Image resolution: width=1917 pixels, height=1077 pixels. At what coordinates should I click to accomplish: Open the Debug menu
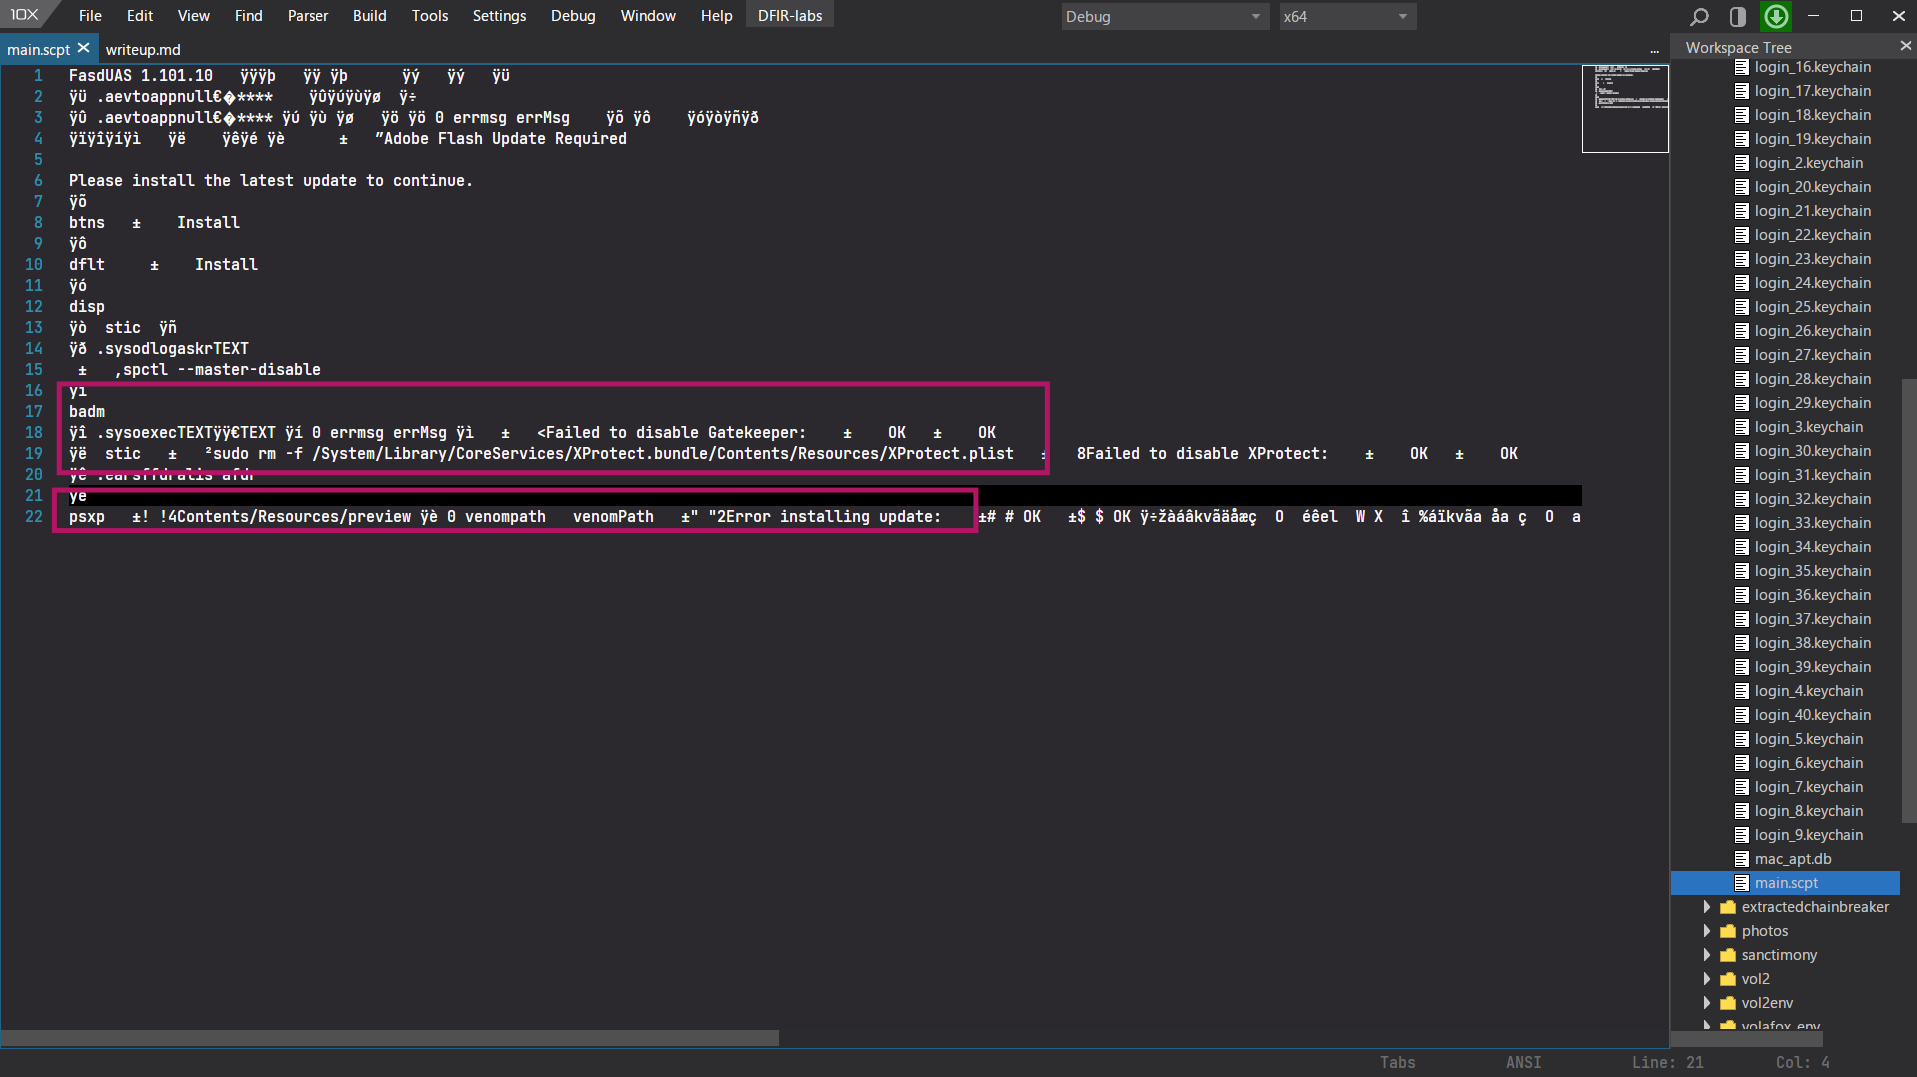tap(573, 16)
